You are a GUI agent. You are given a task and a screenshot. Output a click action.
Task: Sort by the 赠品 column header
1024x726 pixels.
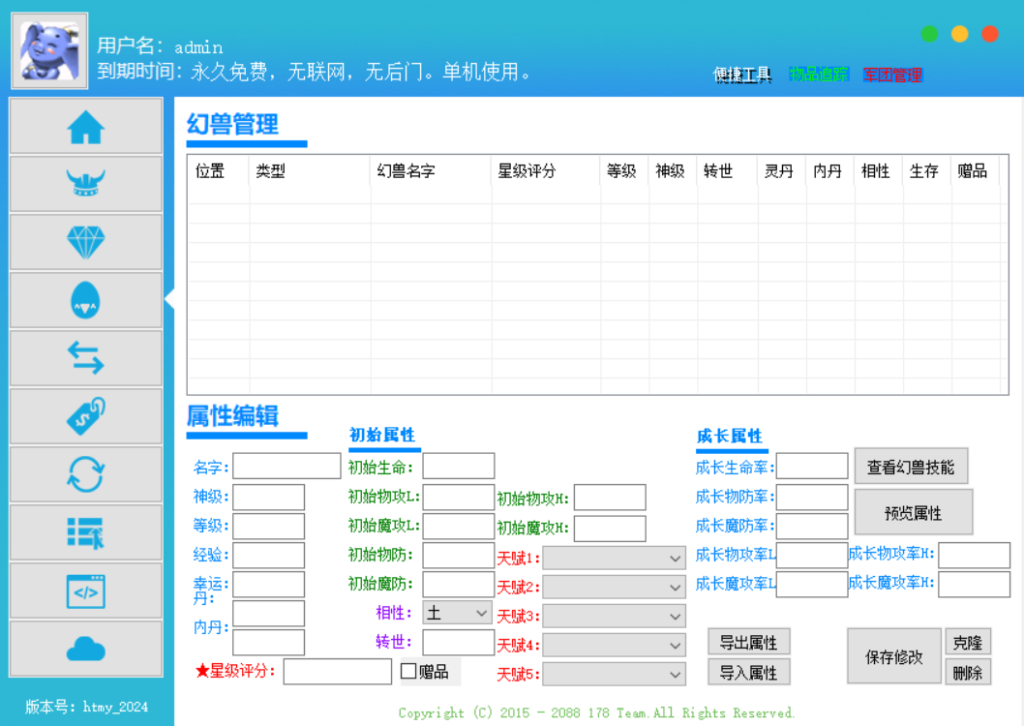click(974, 171)
